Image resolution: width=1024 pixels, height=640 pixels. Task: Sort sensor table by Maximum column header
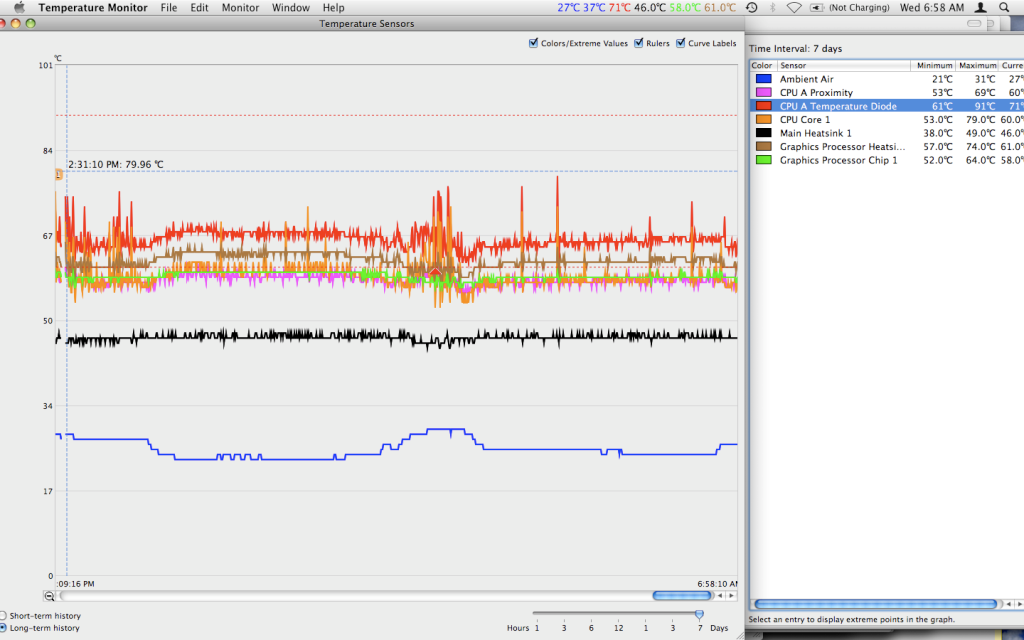pyautogui.click(x=977, y=65)
